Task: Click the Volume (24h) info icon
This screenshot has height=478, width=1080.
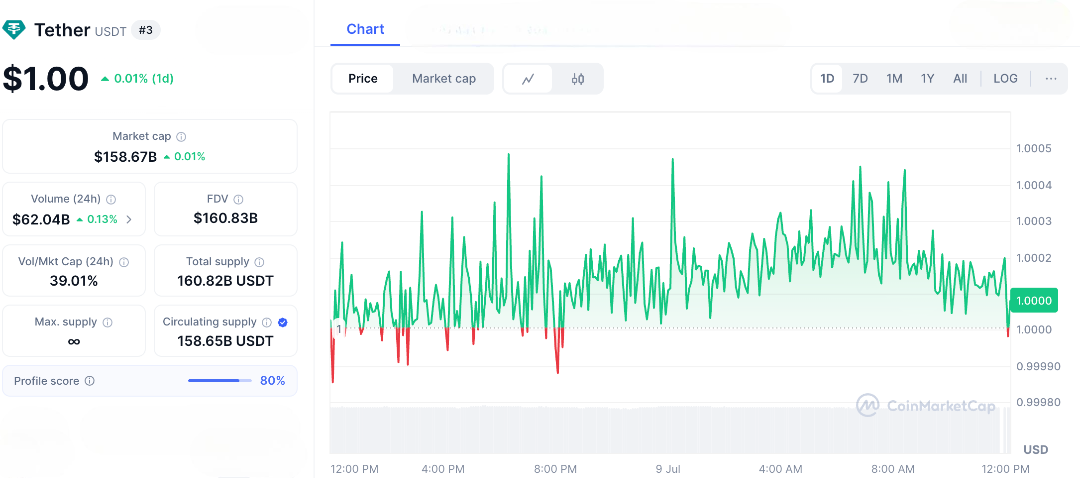Action: pyautogui.click(x=111, y=199)
